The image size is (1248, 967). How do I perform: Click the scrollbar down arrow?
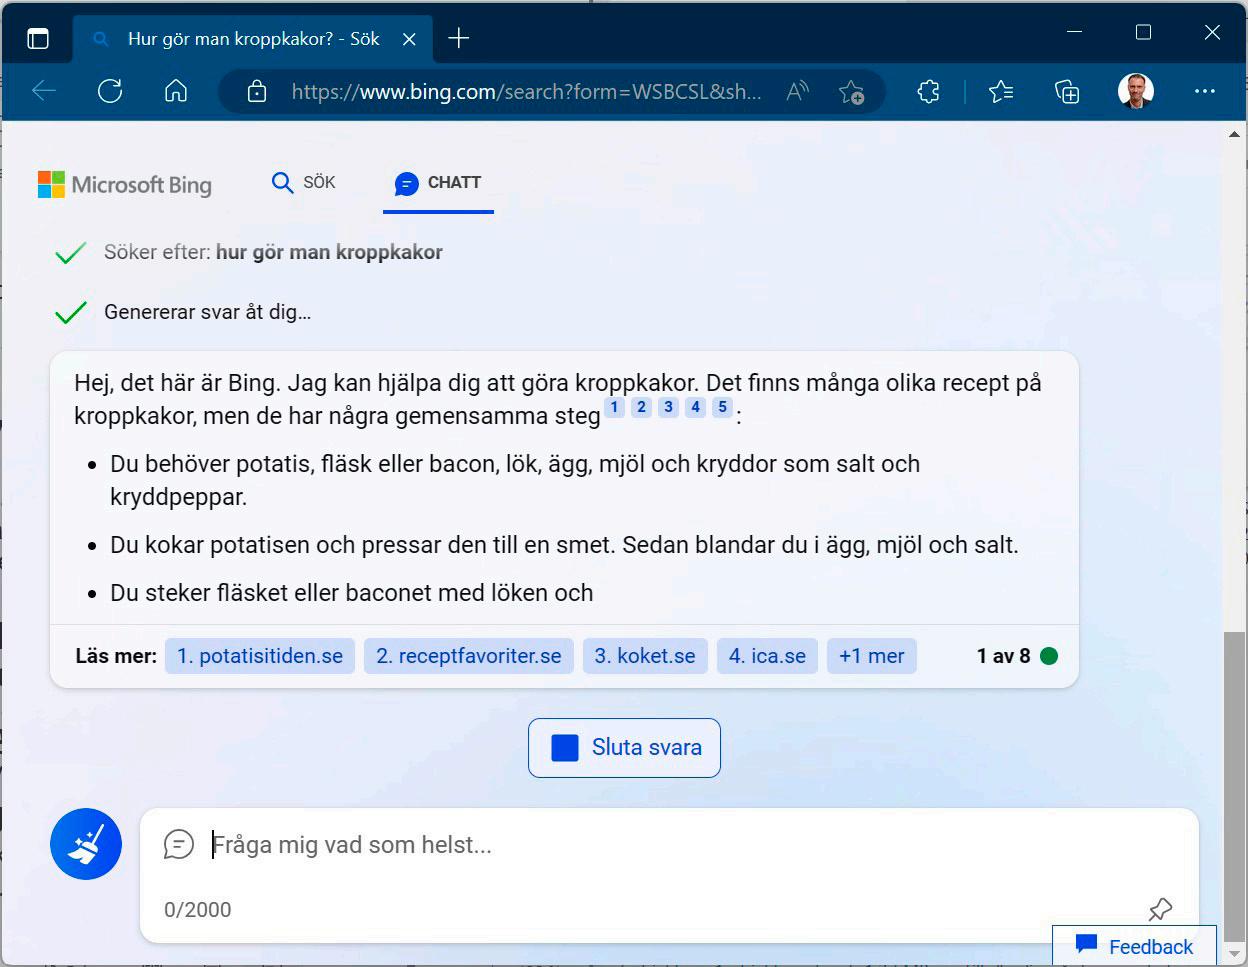click(x=1235, y=952)
